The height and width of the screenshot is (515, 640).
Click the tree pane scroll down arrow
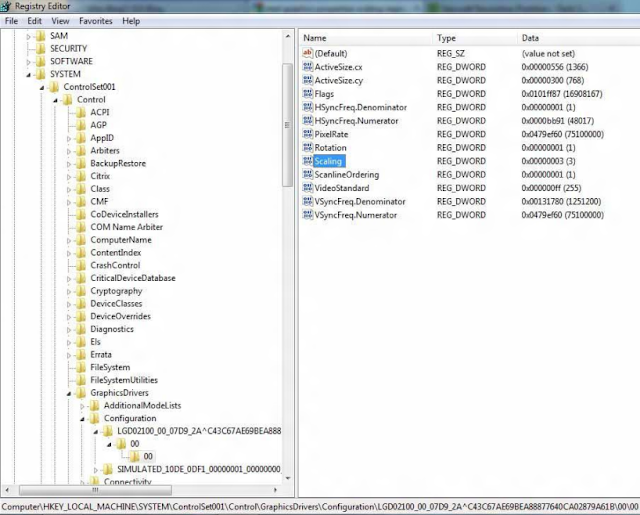[x=287, y=478]
